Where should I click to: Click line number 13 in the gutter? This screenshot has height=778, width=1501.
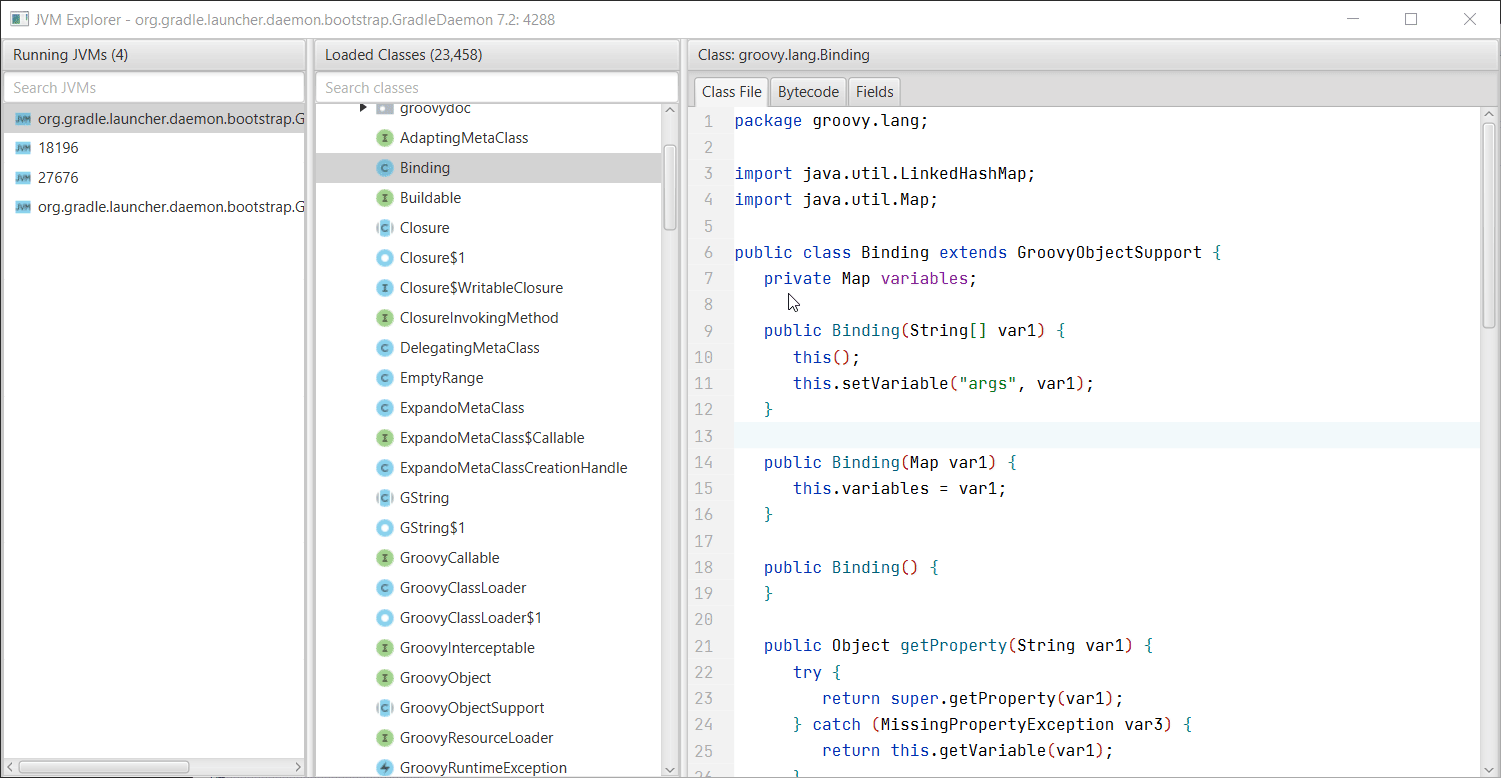tap(703, 436)
